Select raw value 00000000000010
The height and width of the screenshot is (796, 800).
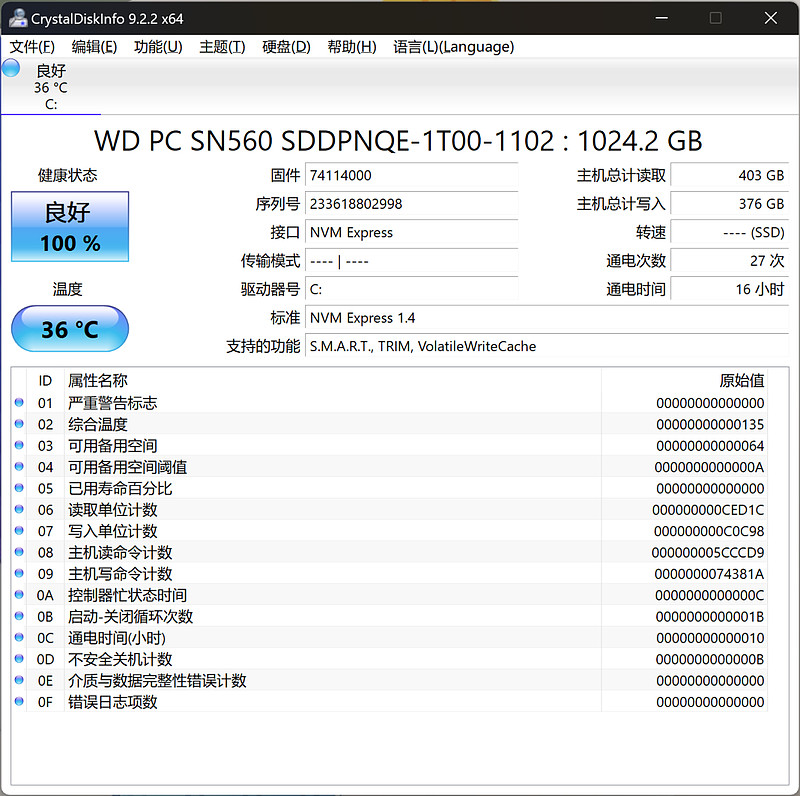tap(710, 638)
